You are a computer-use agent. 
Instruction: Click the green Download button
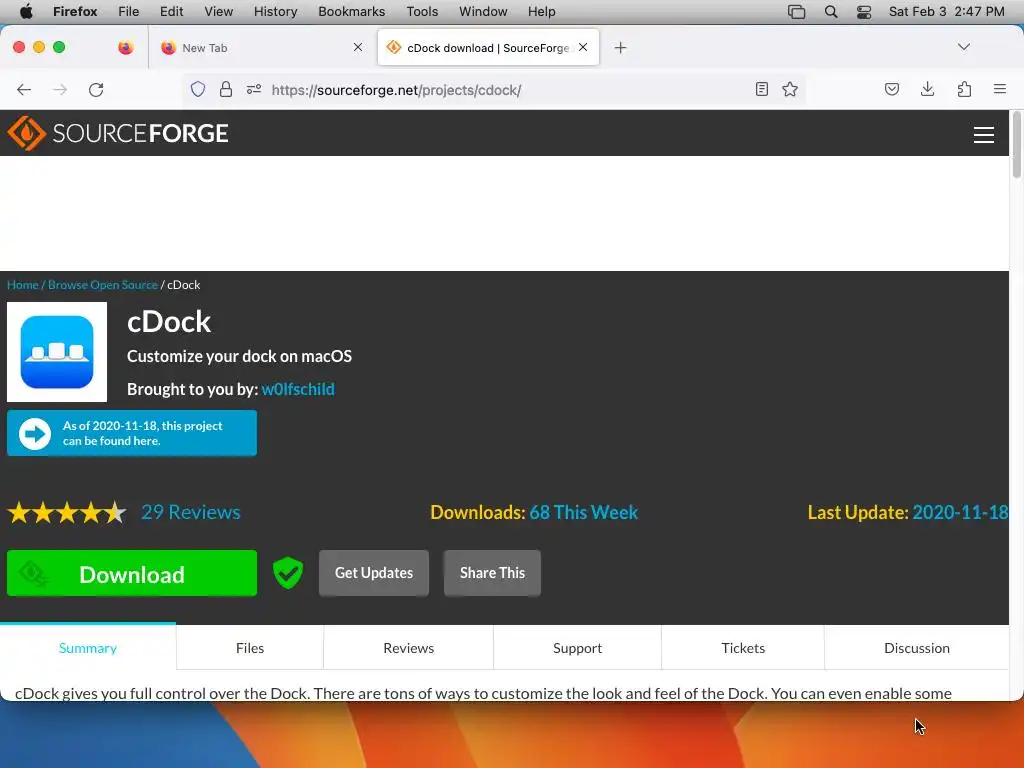(x=132, y=573)
